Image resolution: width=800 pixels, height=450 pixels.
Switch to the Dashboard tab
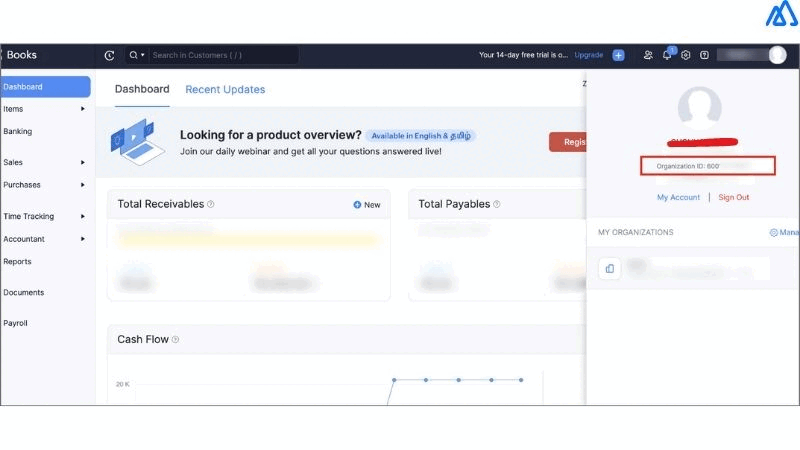tap(142, 89)
